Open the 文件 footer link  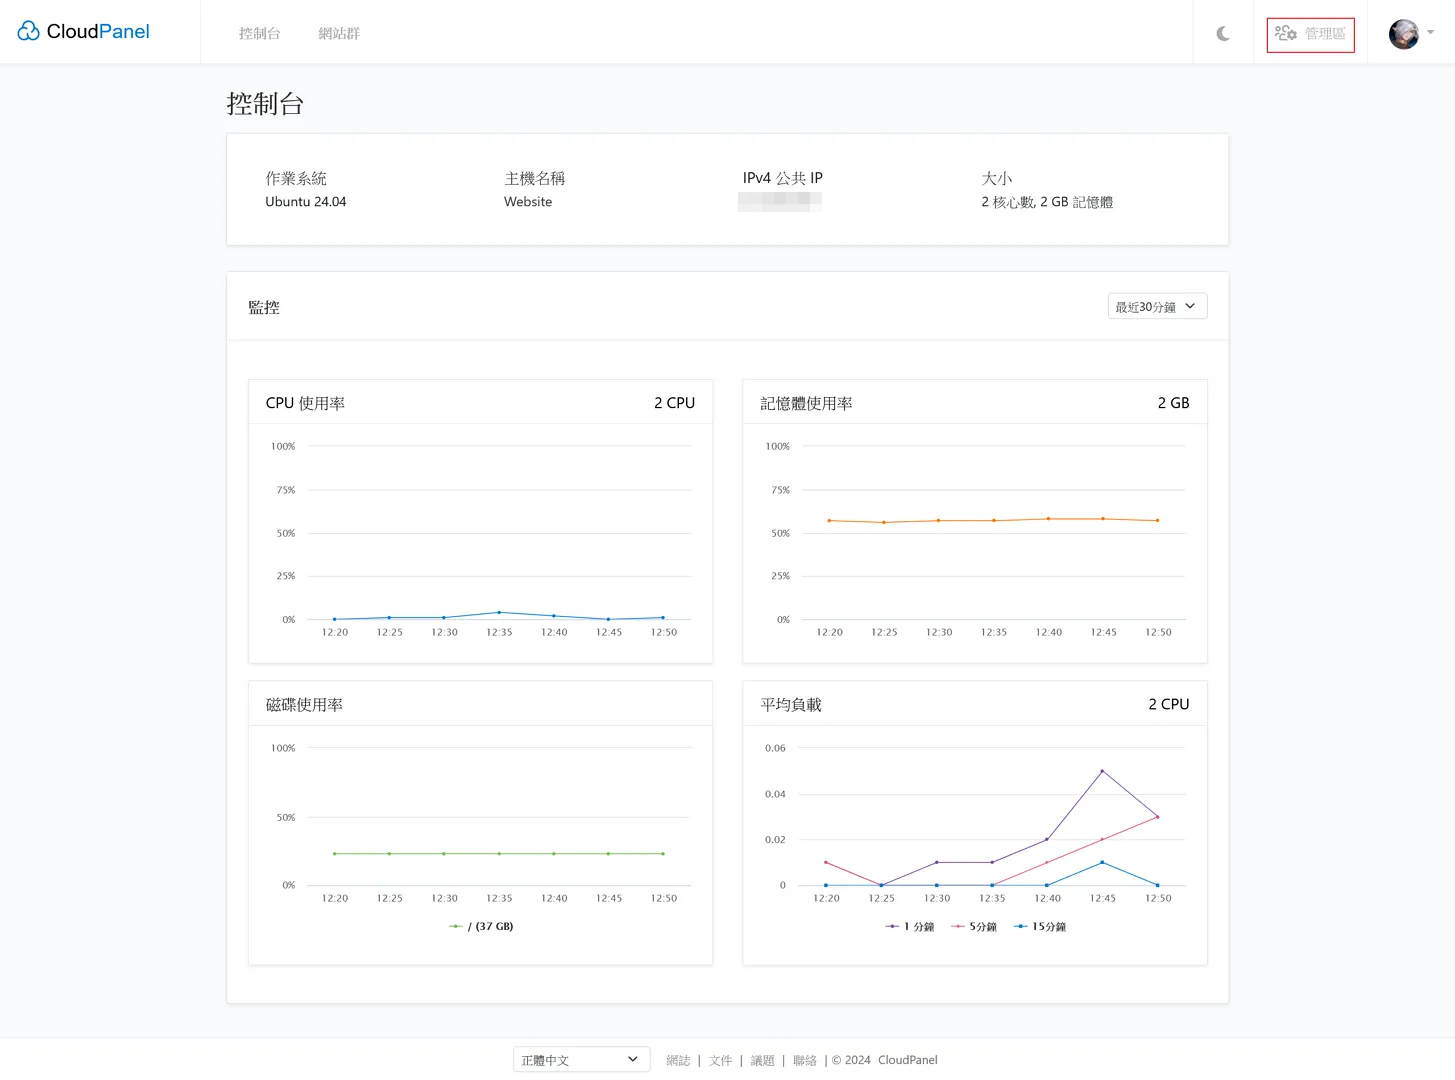(x=720, y=1061)
